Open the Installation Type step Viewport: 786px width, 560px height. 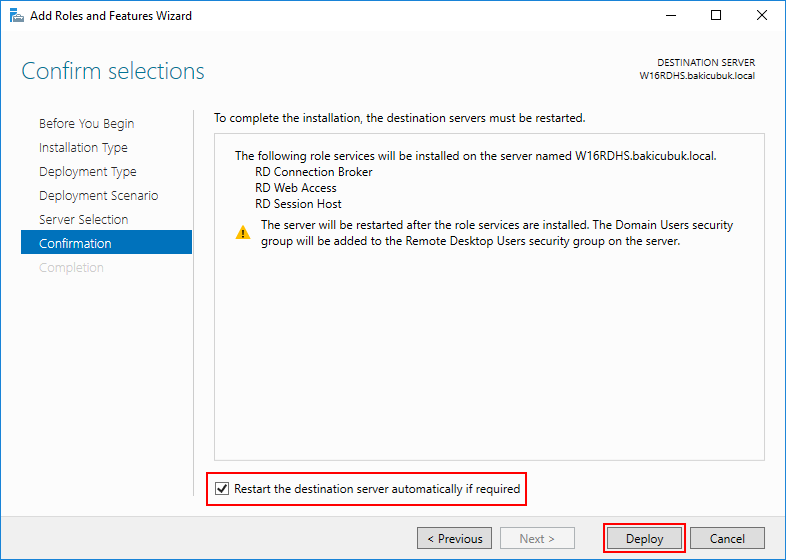(x=83, y=147)
